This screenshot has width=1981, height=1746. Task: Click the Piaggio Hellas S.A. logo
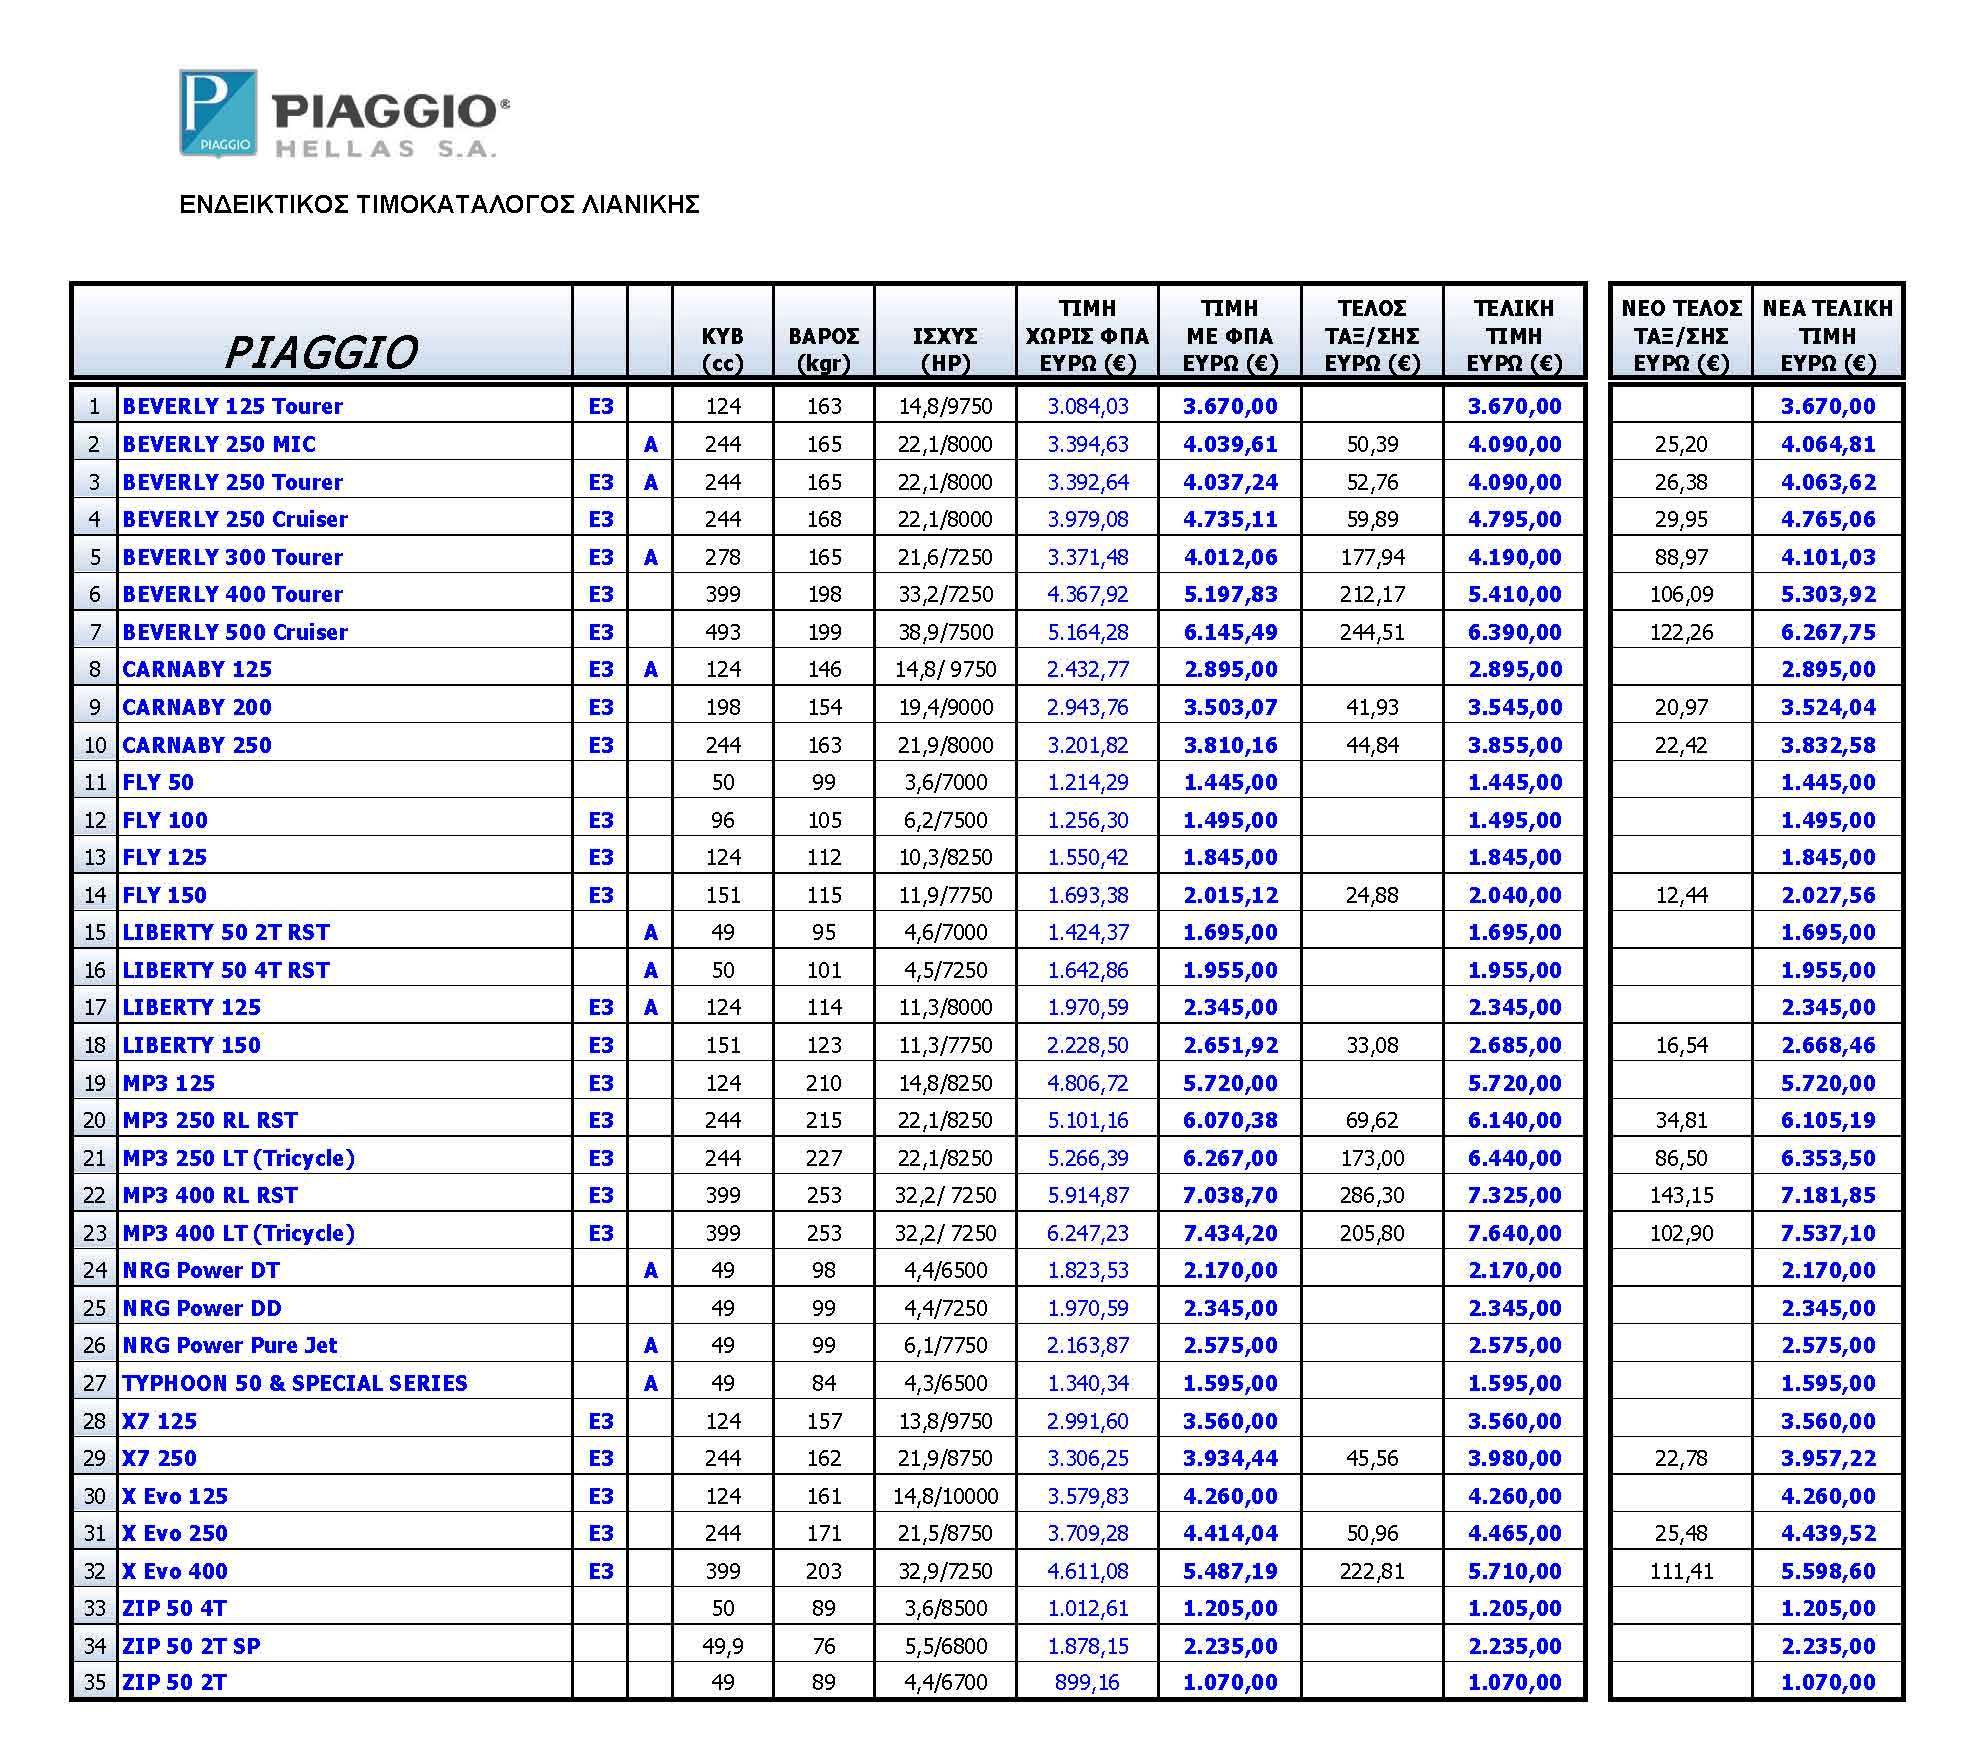click(344, 114)
